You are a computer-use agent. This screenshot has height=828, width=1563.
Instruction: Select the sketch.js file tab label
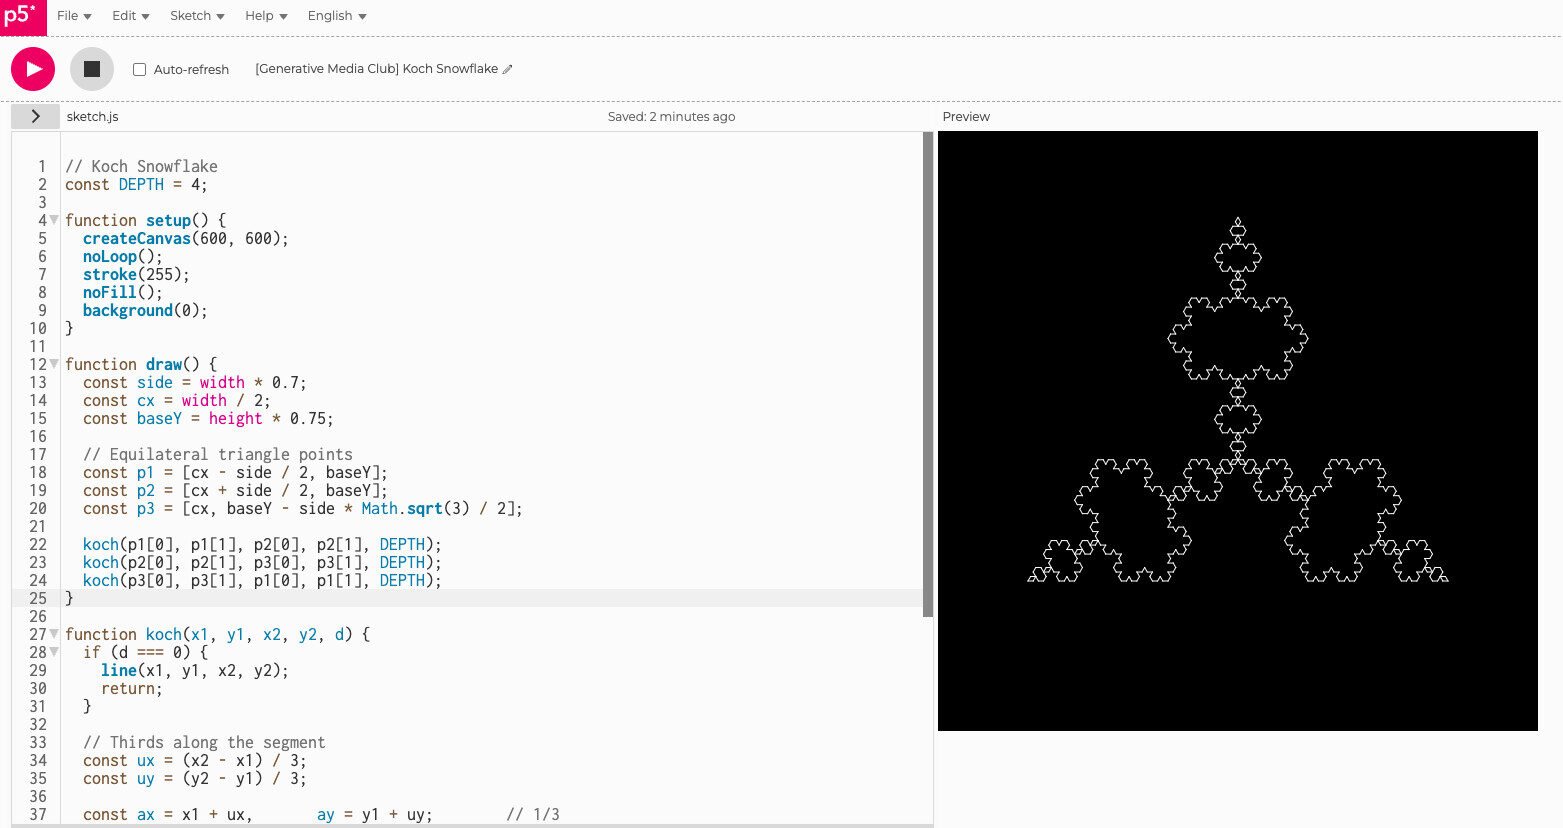coord(92,116)
